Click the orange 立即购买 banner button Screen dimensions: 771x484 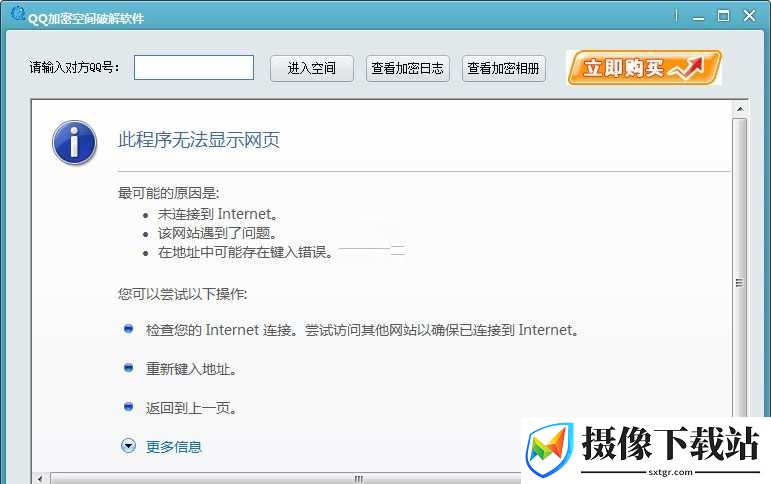click(644, 67)
